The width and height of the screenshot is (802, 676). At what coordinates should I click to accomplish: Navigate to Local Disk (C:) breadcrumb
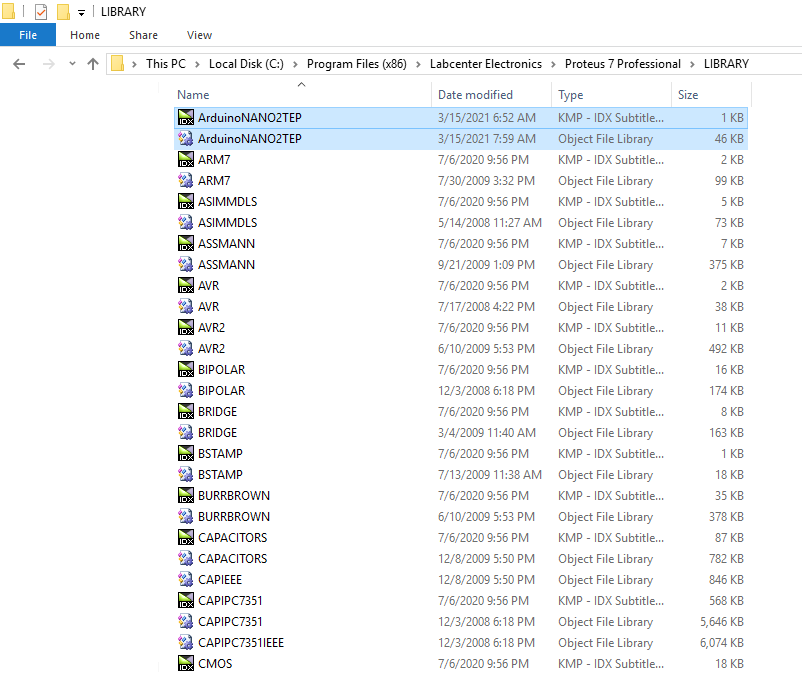click(x=246, y=64)
